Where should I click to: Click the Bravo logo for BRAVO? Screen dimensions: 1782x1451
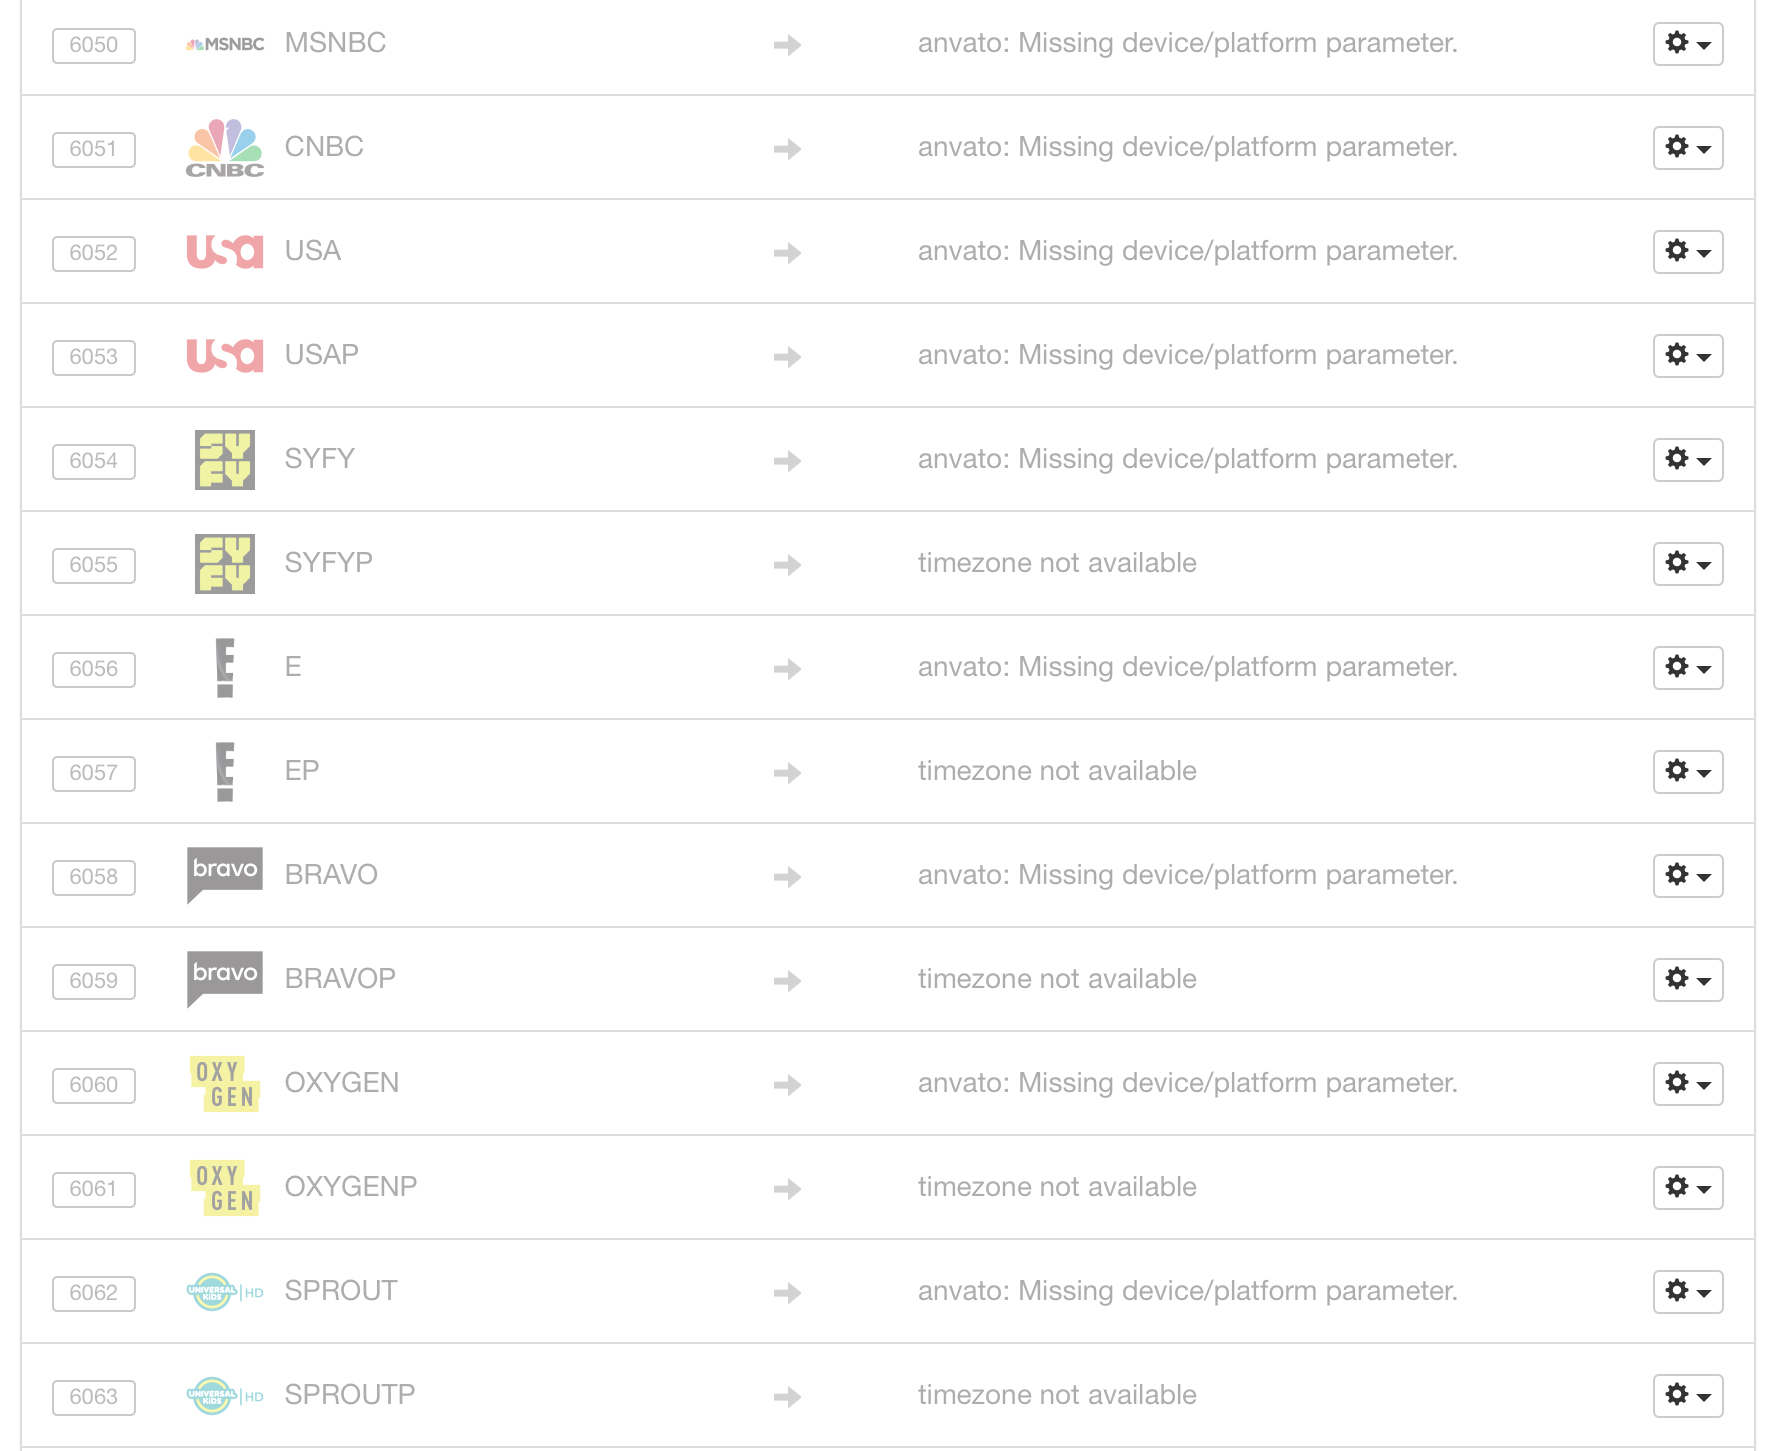point(225,874)
